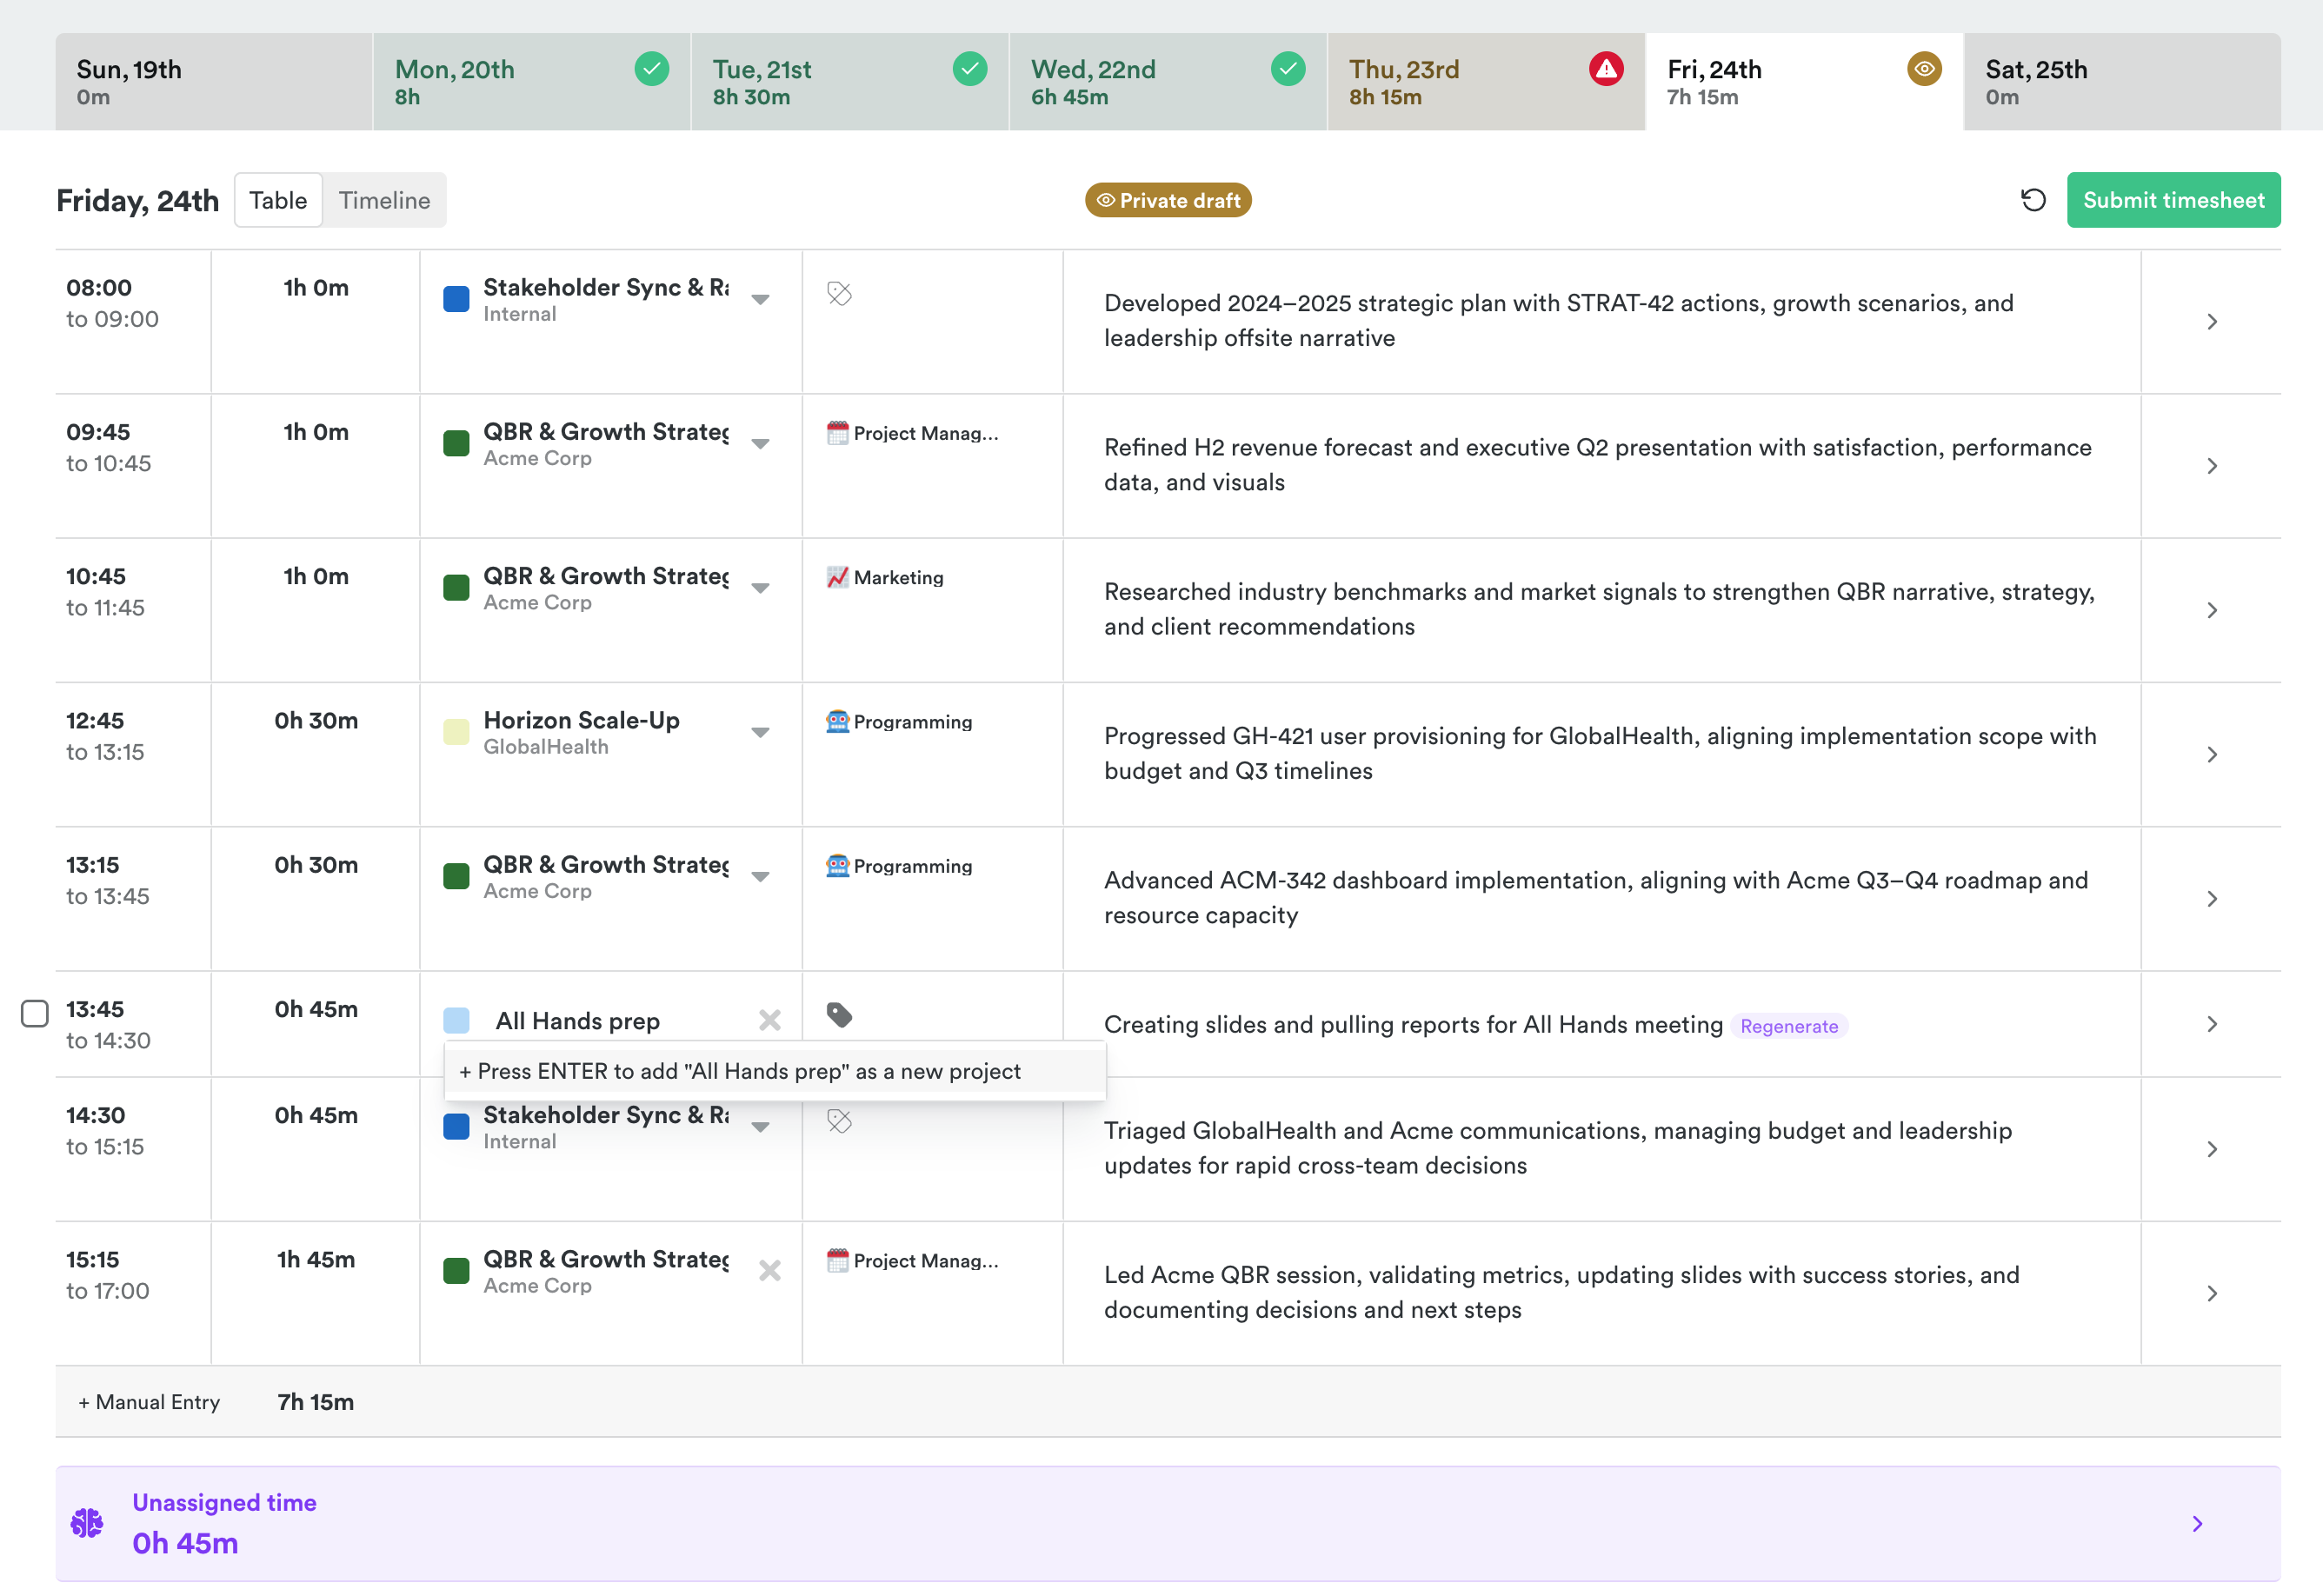
Task: Click the brain icon beside Unassigned time
Action: click(87, 1523)
